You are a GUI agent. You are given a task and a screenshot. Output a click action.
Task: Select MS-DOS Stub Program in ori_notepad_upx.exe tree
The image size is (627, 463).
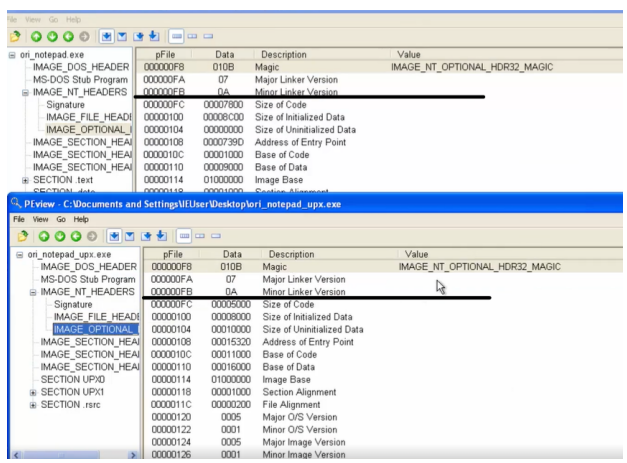tap(88, 279)
